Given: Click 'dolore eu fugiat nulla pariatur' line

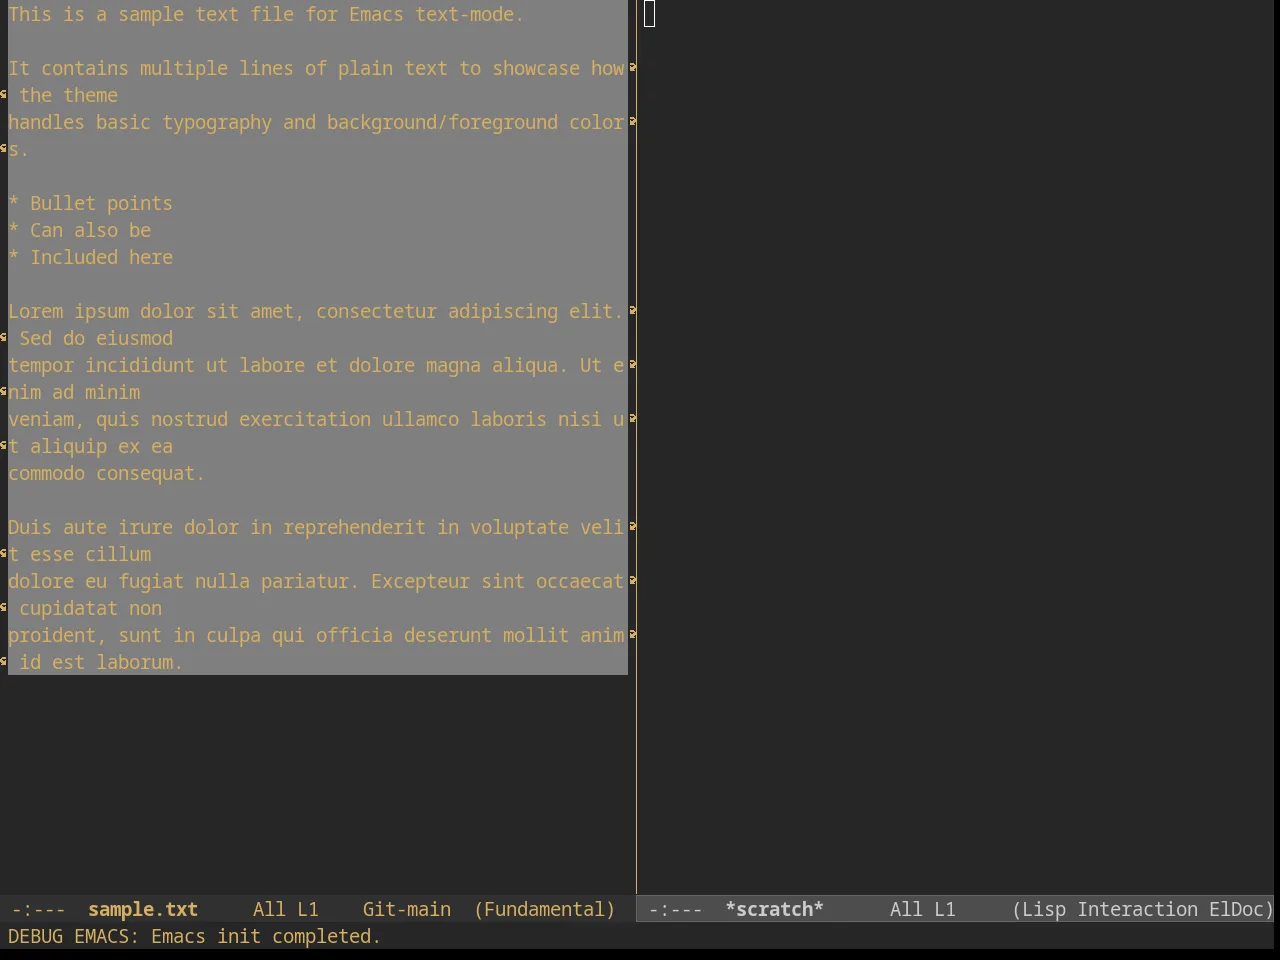Looking at the screenshot, I should pos(316,581).
